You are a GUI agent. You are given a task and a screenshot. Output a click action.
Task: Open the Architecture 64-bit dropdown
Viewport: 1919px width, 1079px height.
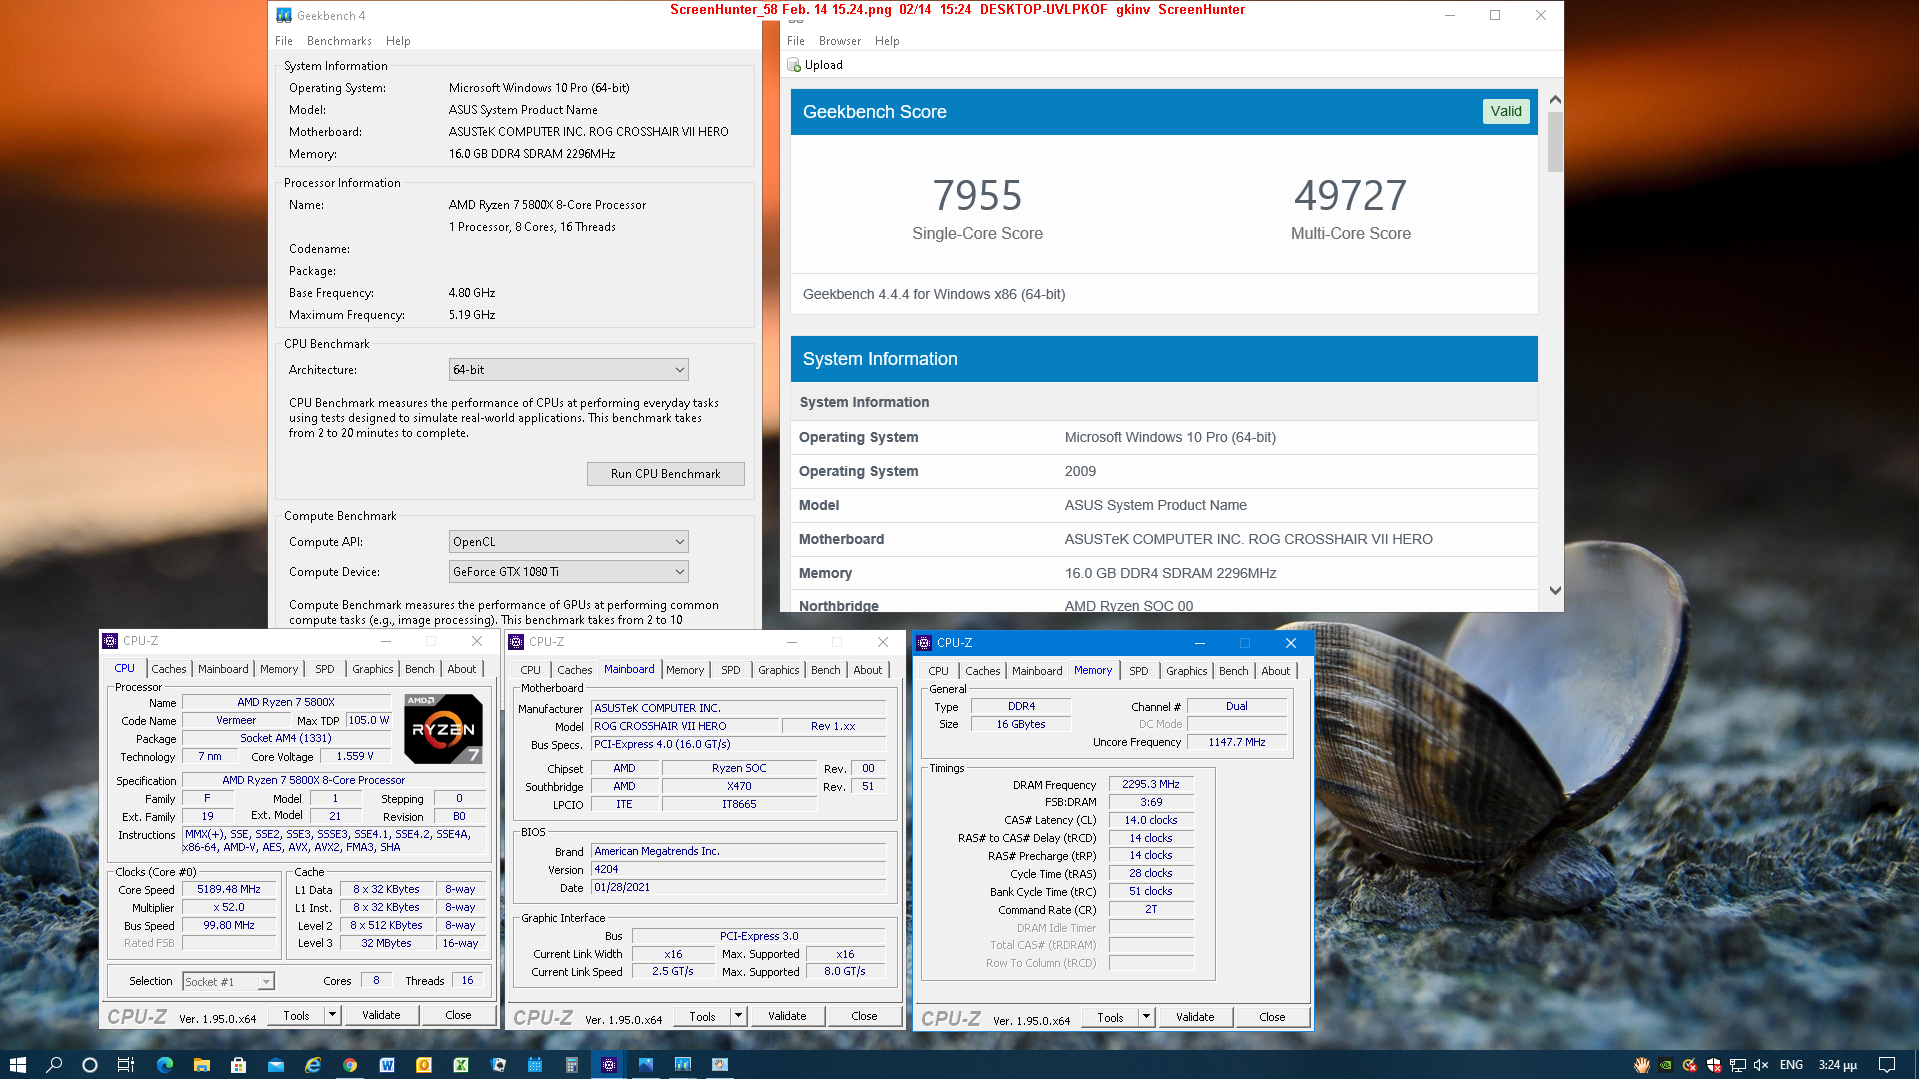pos(569,370)
